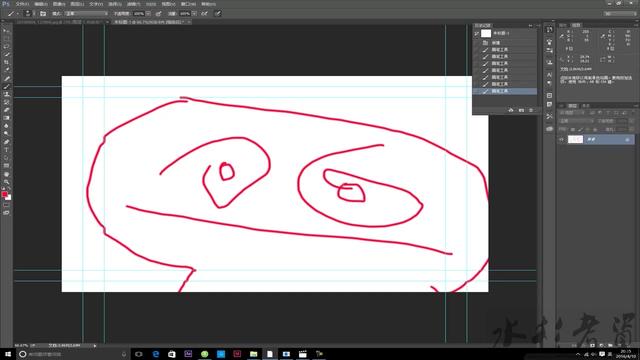Select the Pen tool
This screenshot has width=640, height=360.
(x=6, y=142)
